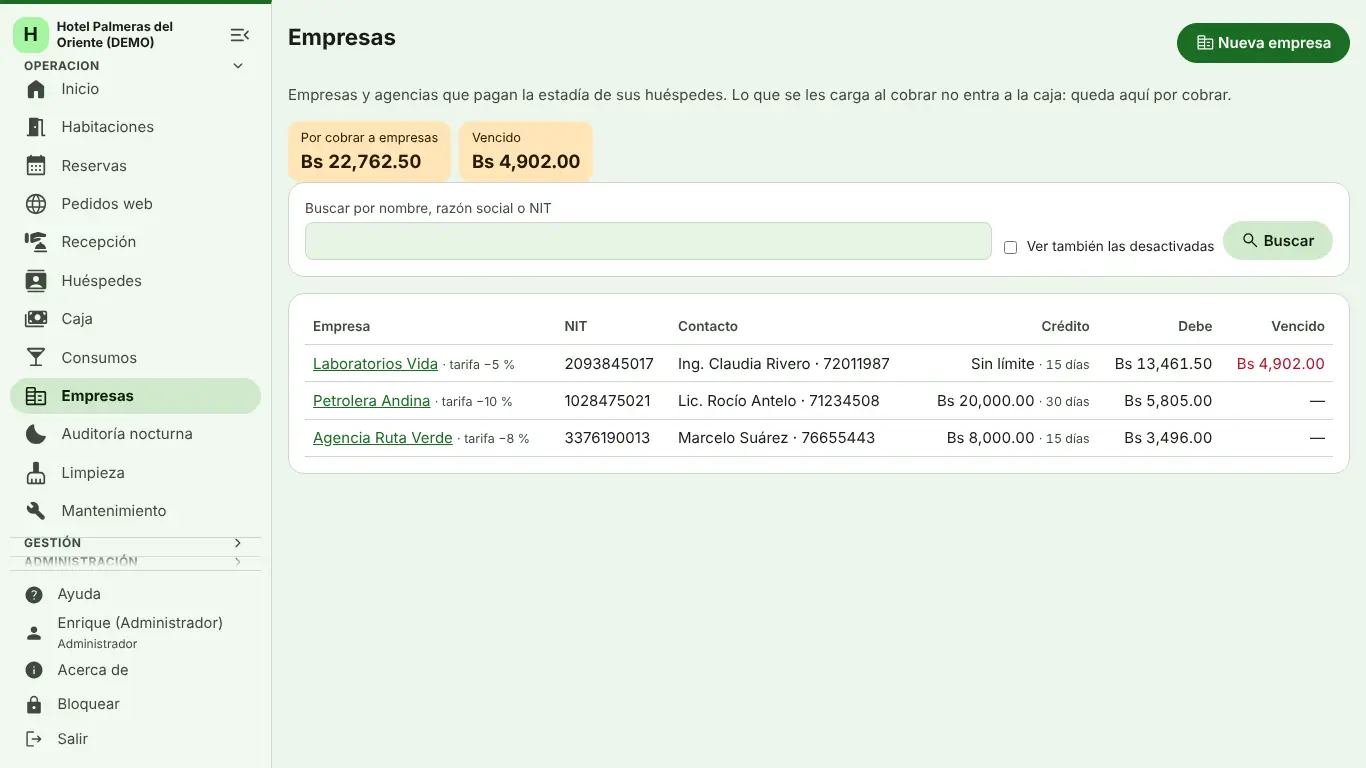
Task: Open the Laboratorios Vida company link
Action: tap(375, 364)
